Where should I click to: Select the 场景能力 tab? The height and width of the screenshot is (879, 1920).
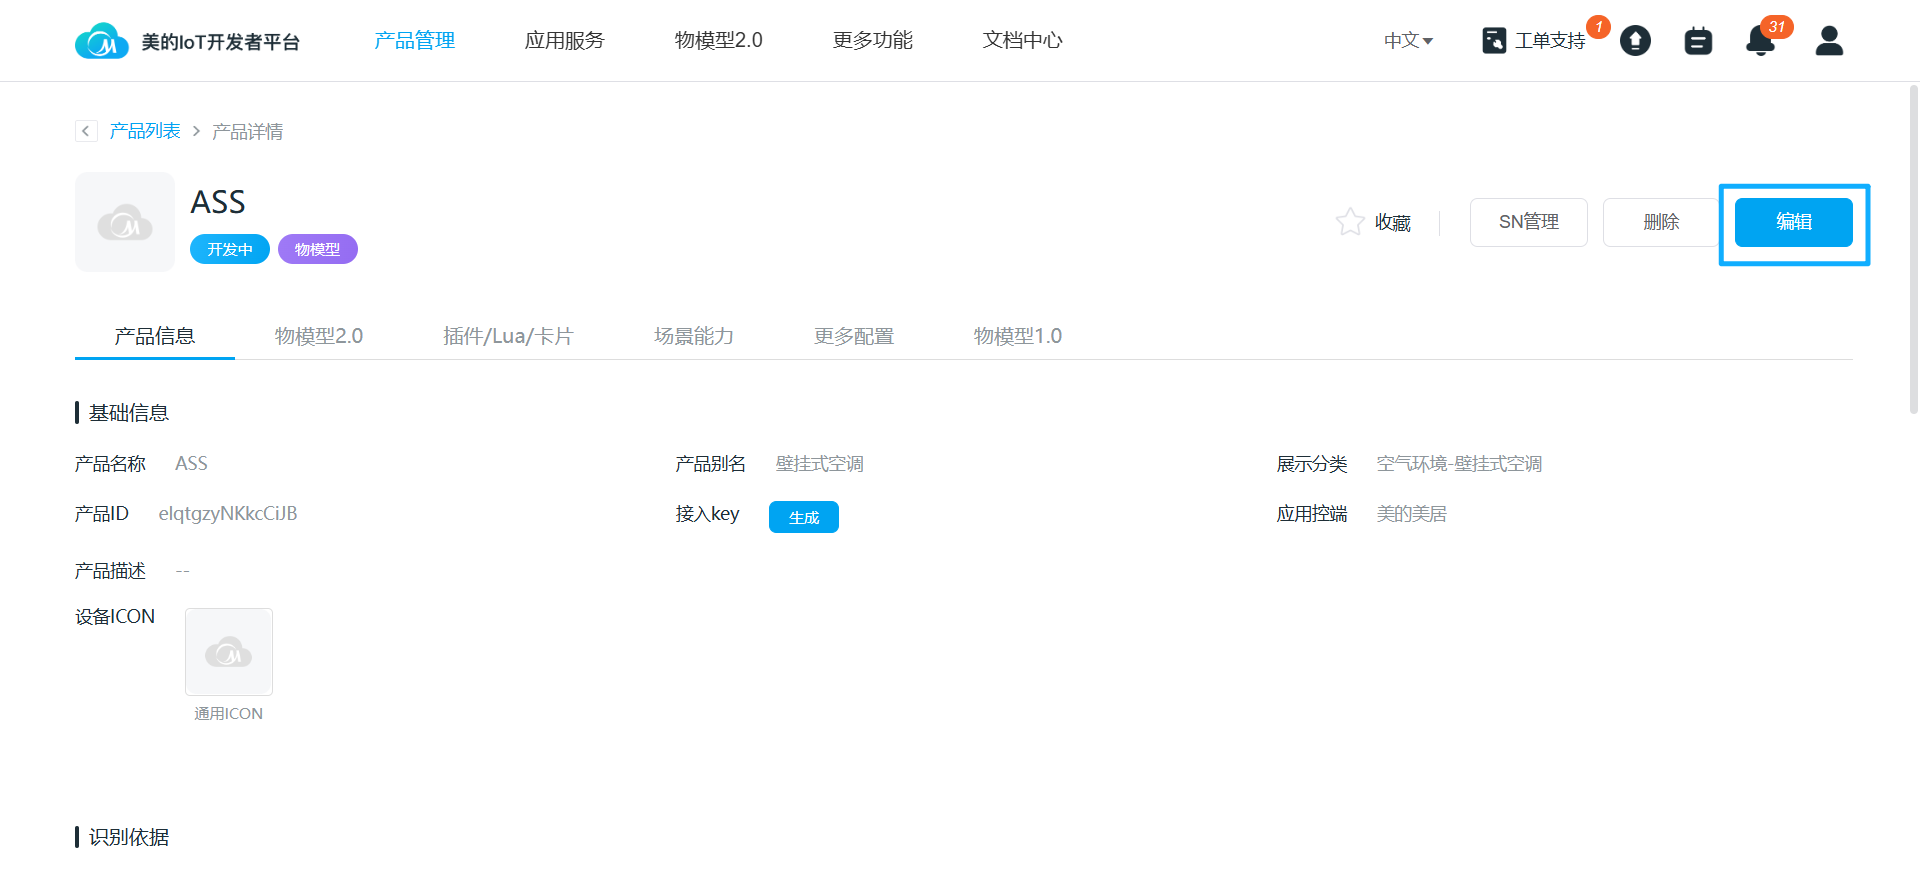[693, 336]
